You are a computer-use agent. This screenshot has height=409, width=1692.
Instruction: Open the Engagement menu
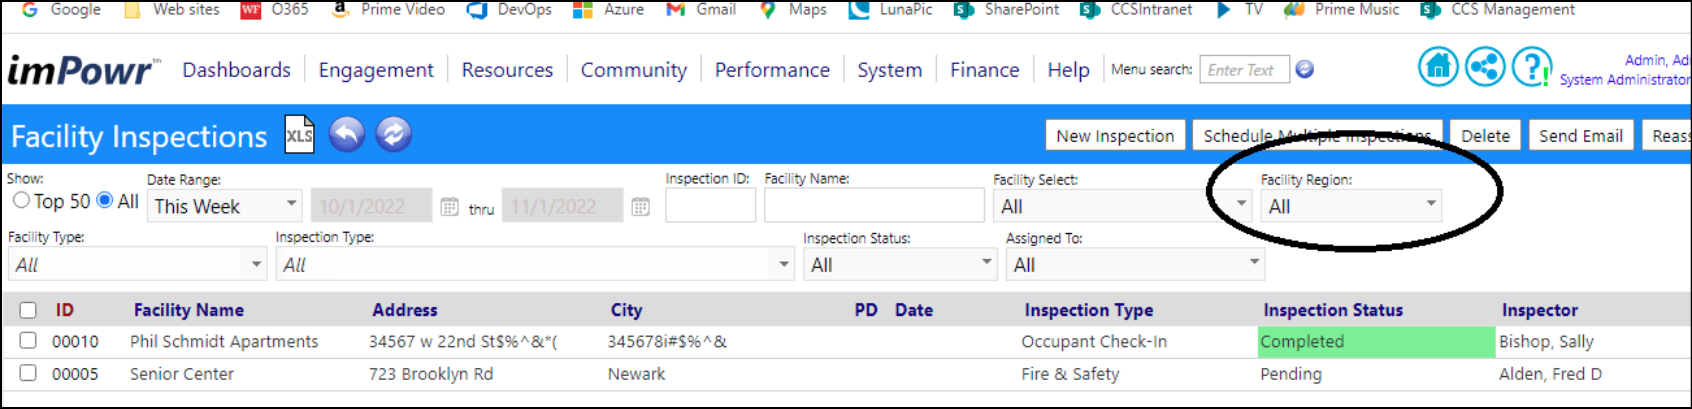point(376,70)
